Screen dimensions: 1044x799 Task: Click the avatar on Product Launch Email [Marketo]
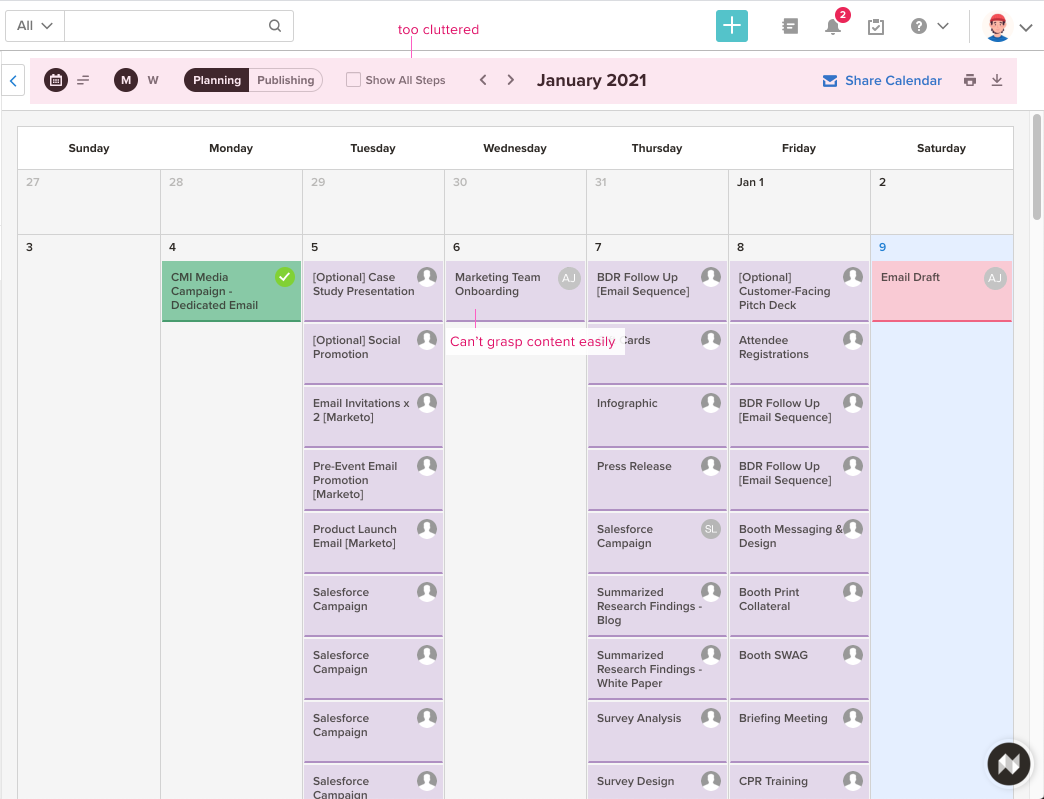click(x=427, y=529)
